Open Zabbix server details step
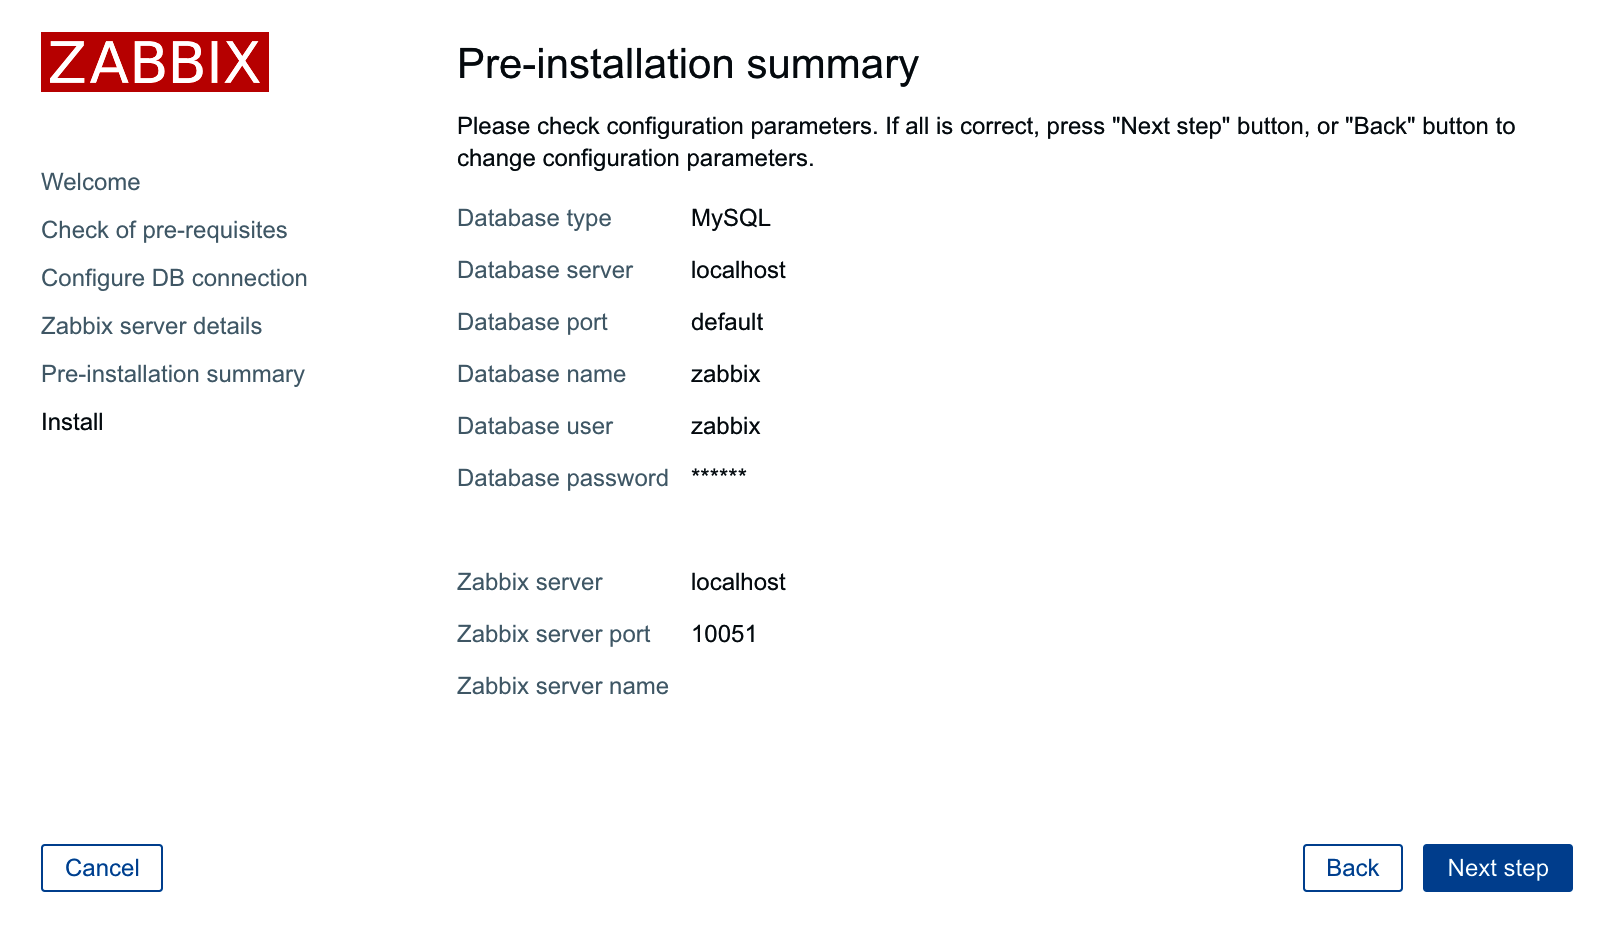Image resolution: width=1606 pixels, height=929 pixels. [x=152, y=326]
